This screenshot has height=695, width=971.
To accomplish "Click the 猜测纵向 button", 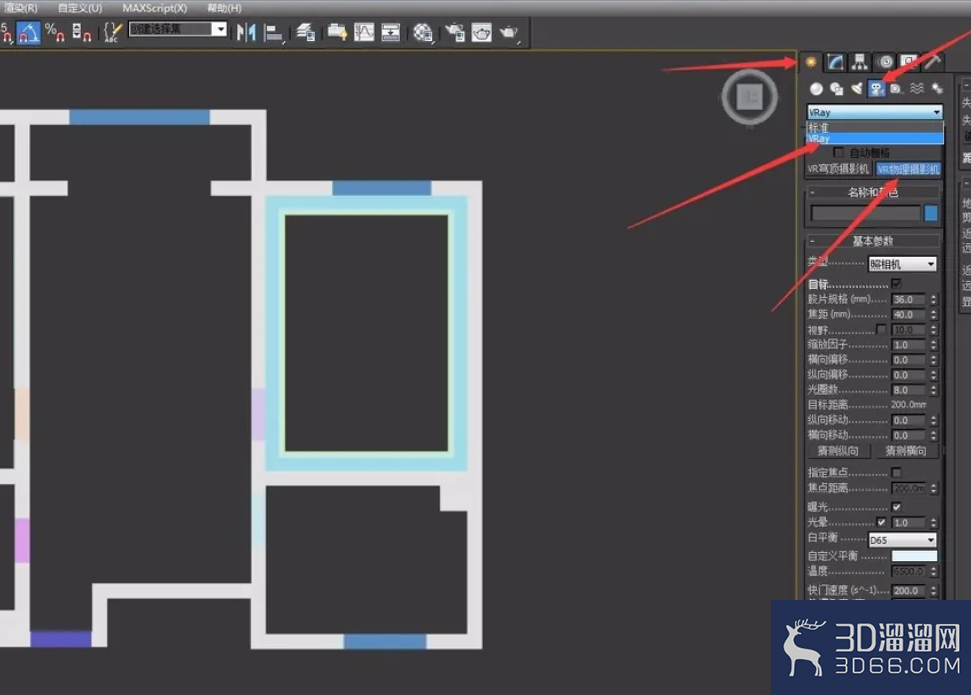I will pos(838,451).
